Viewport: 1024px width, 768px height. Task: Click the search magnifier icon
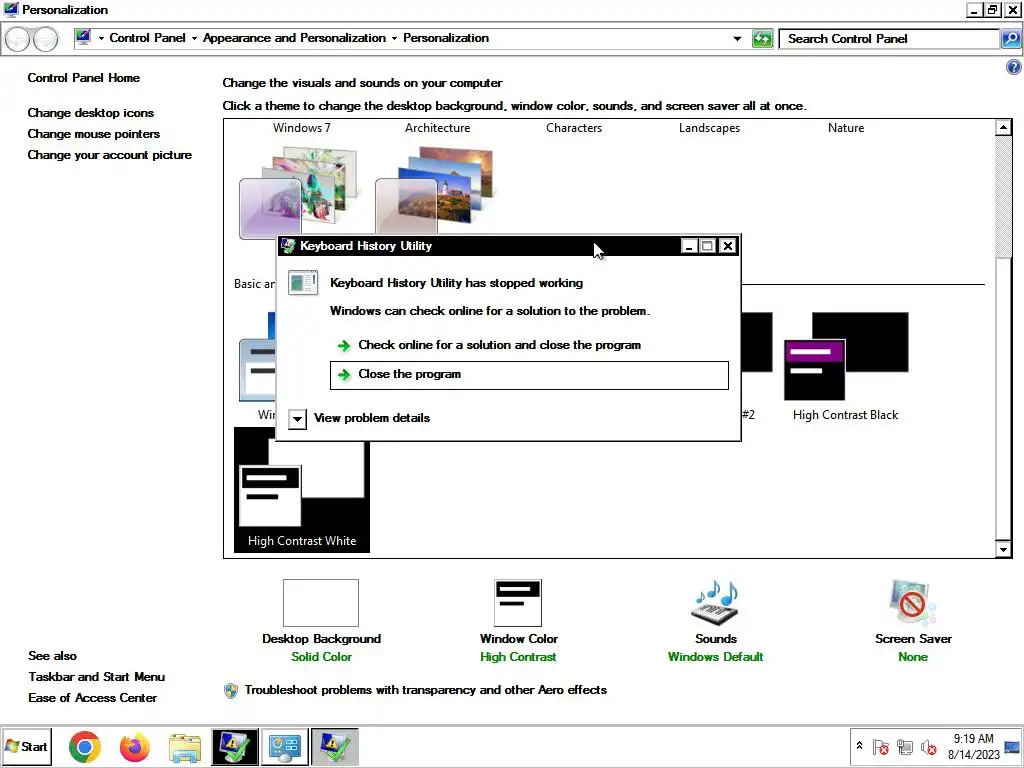pyautogui.click(x=1010, y=39)
